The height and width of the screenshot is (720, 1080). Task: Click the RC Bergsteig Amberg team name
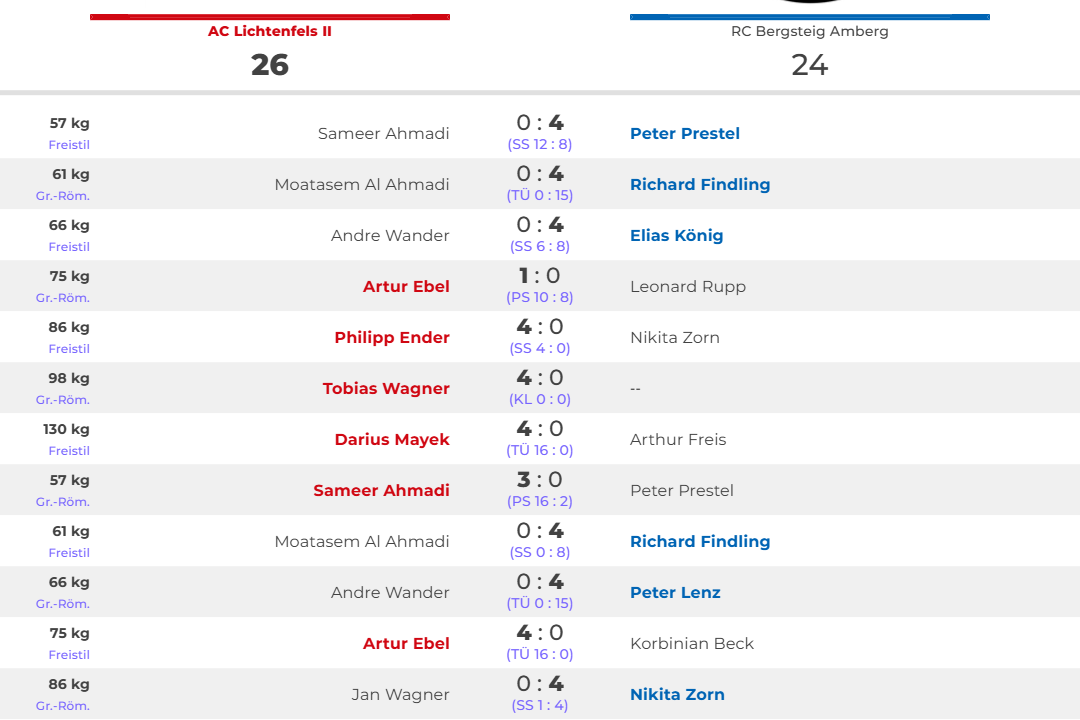point(809,31)
